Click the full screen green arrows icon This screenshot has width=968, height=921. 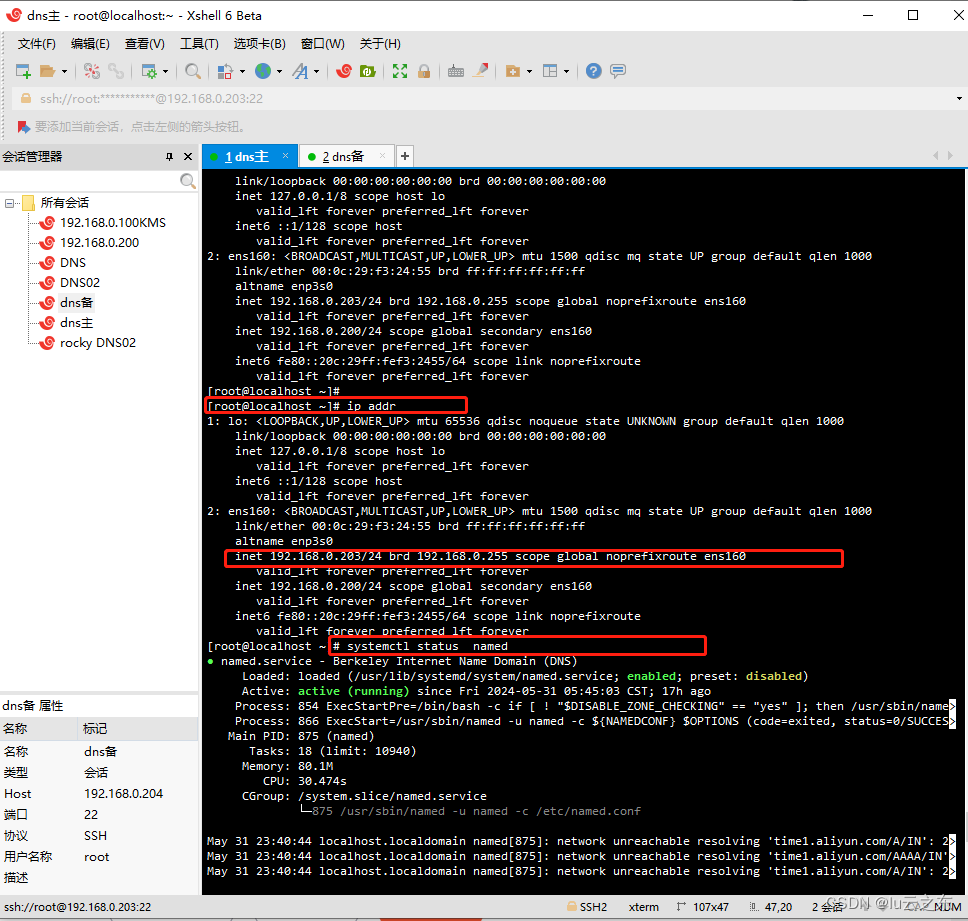(x=400, y=71)
